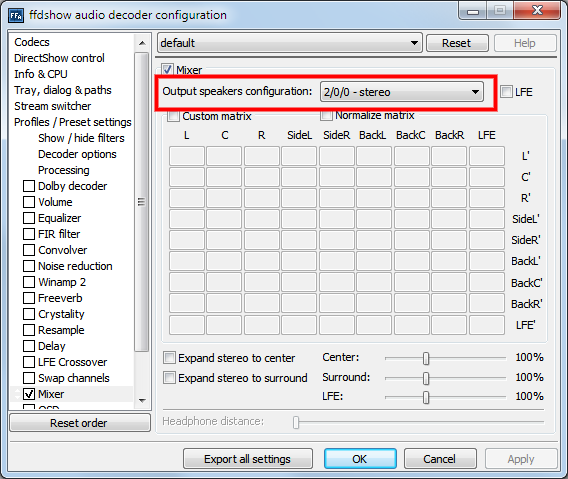
Task: Click the Reset order button
Action: [80, 423]
